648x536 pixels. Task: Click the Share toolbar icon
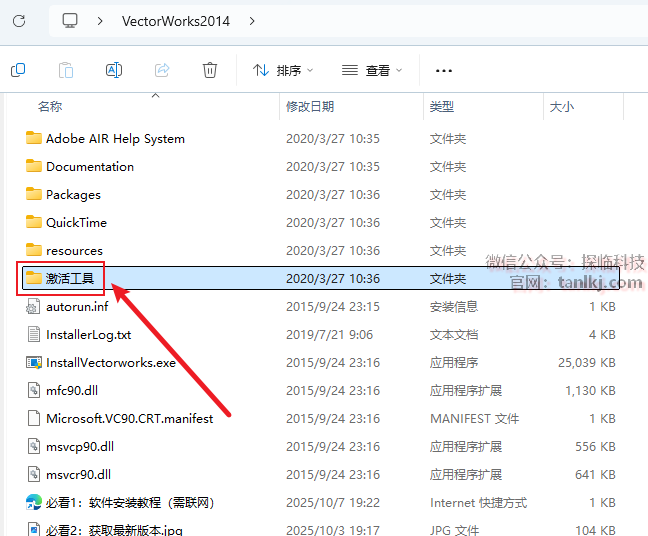162,70
